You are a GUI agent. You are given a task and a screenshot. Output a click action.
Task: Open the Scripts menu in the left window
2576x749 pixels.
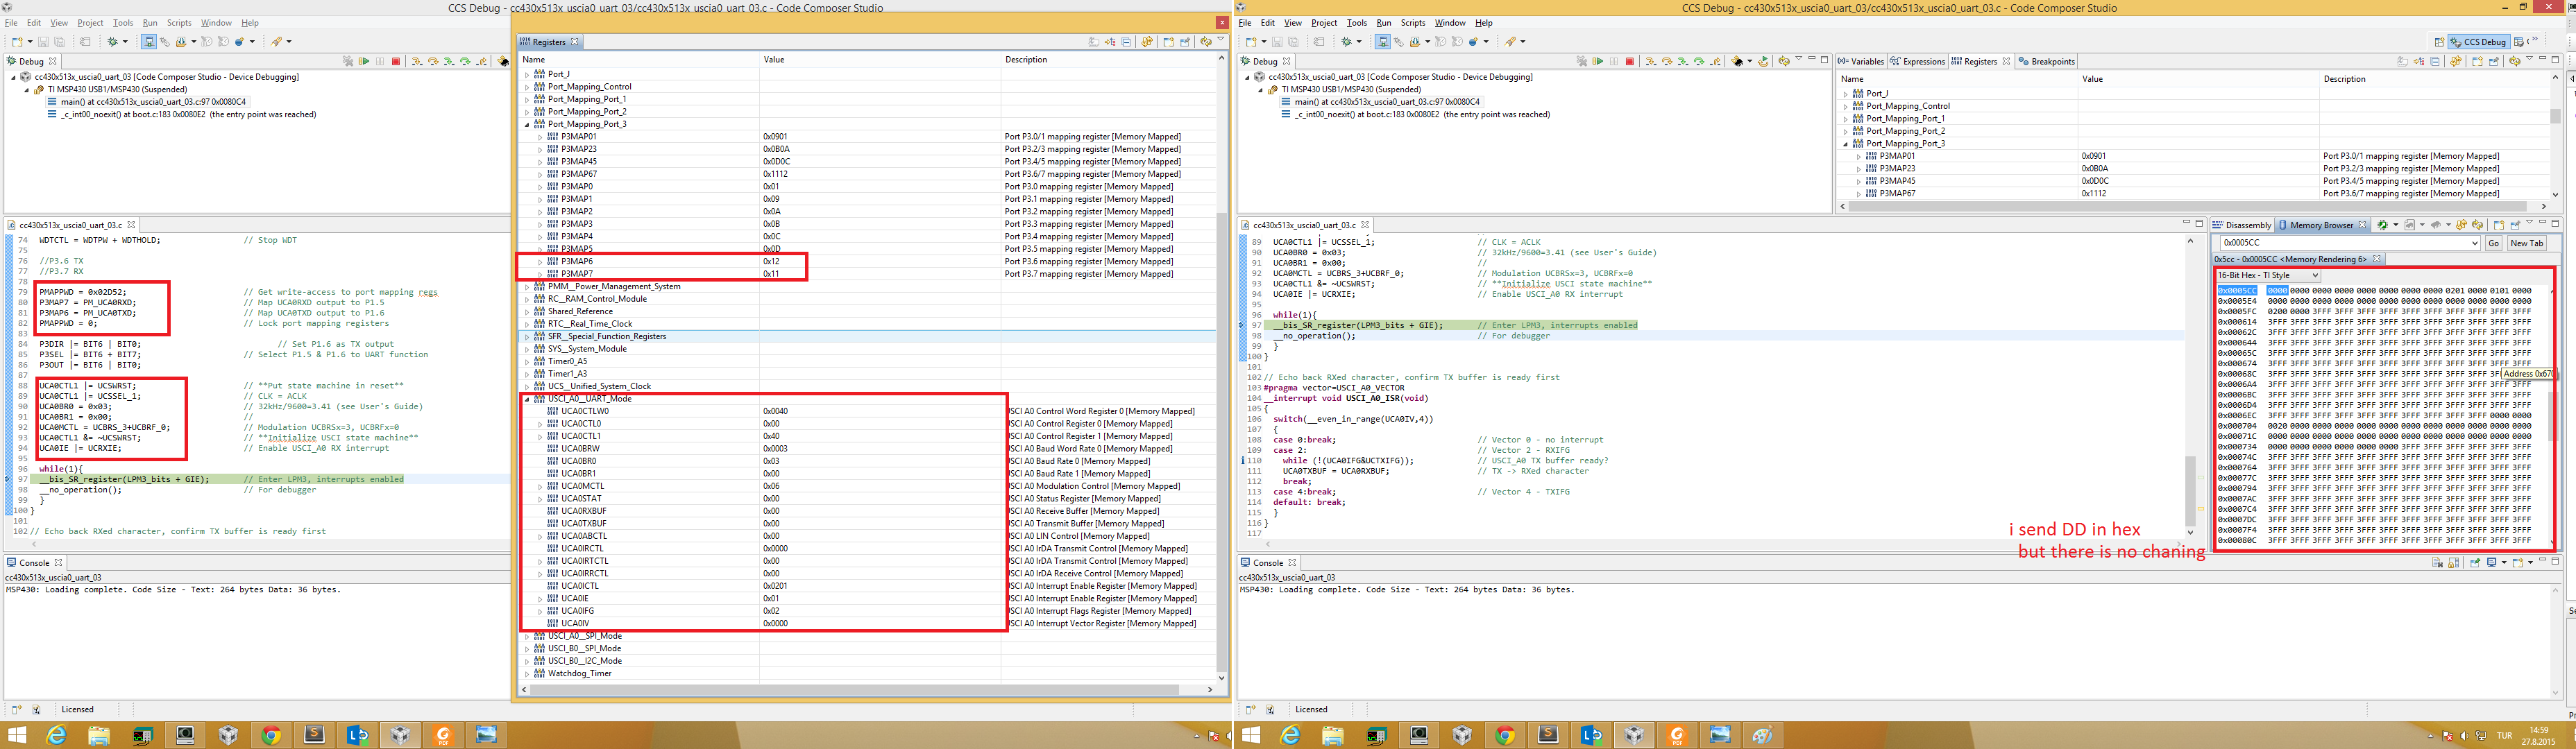[x=179, y=22]
